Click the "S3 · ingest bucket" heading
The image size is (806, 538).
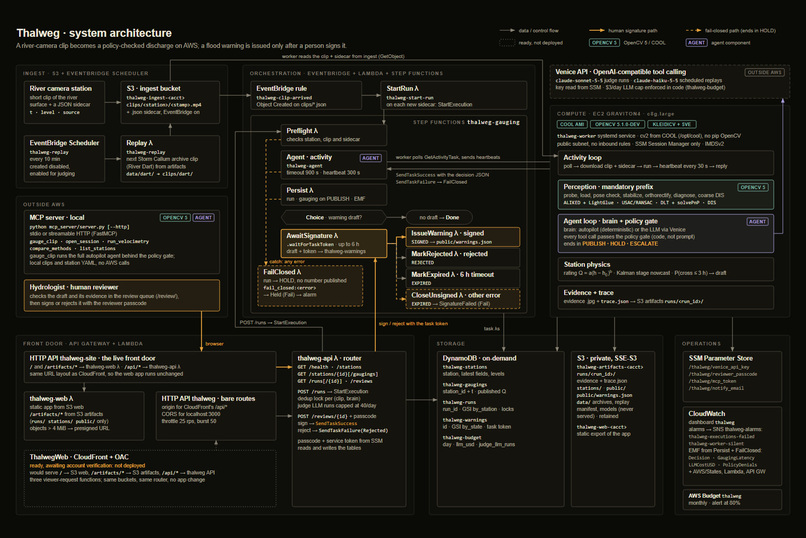tap(153, 88)
